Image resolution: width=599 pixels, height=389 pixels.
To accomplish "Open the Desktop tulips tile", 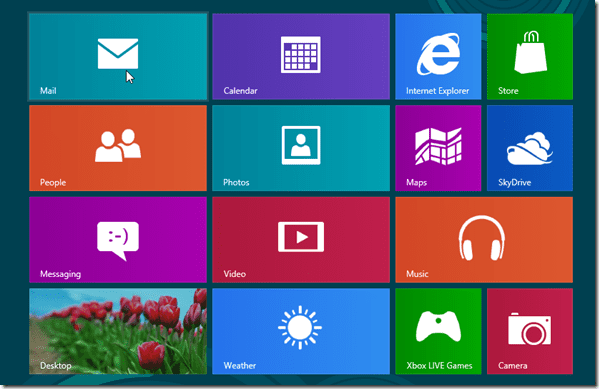I will coord(118,331).
